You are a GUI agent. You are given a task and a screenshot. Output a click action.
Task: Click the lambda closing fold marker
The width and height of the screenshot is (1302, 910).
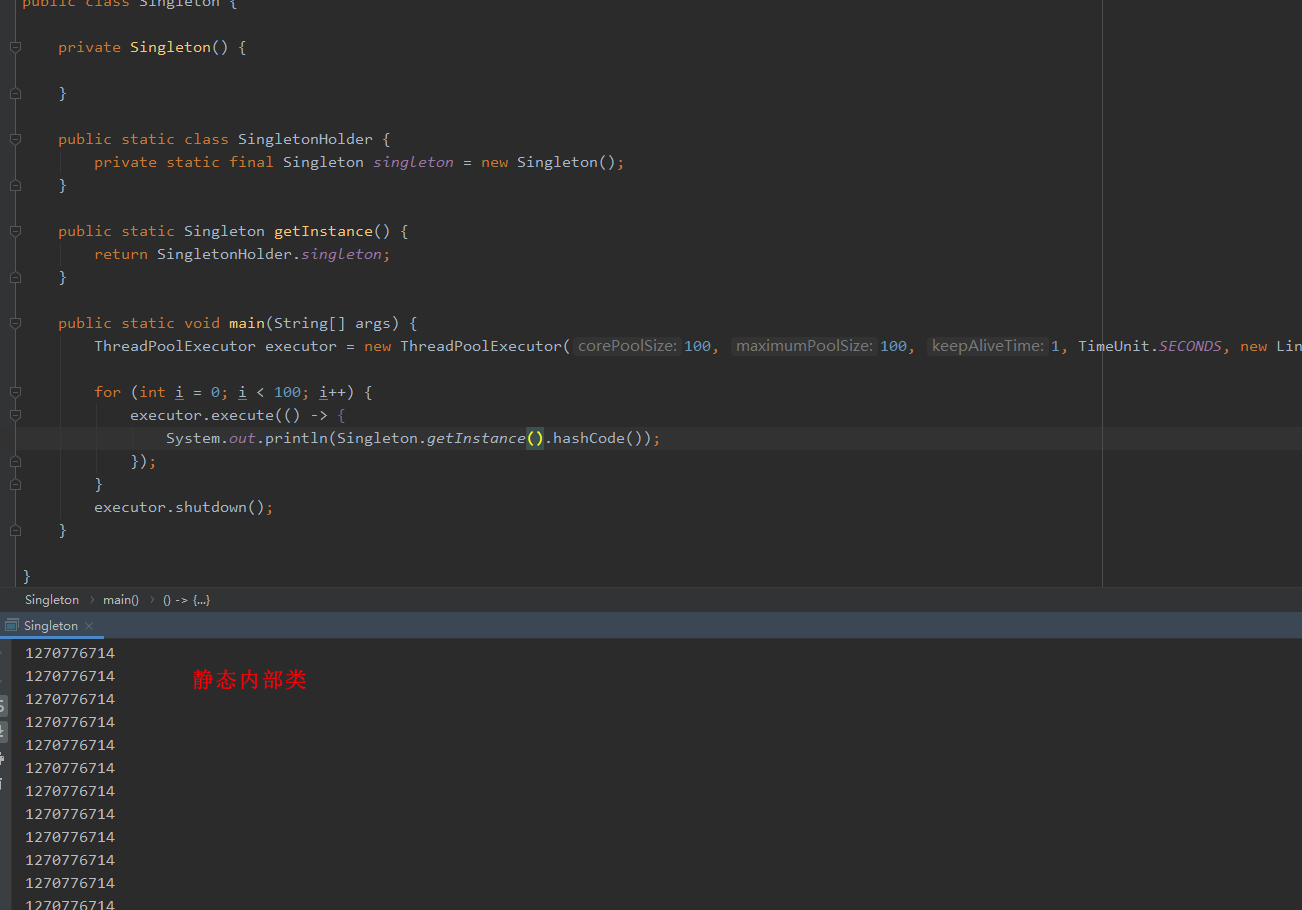tap(15, 461)
